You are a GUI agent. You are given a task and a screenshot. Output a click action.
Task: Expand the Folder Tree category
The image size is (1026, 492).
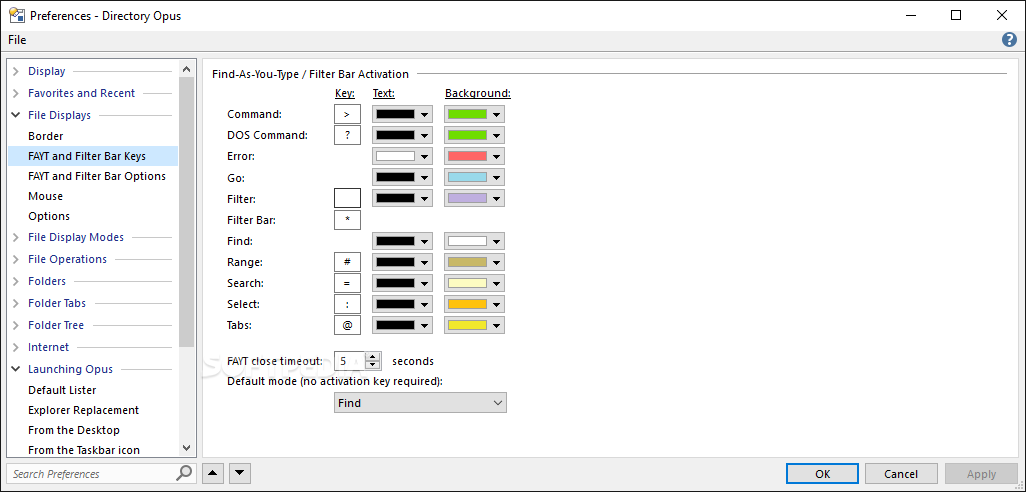[16, 325]
